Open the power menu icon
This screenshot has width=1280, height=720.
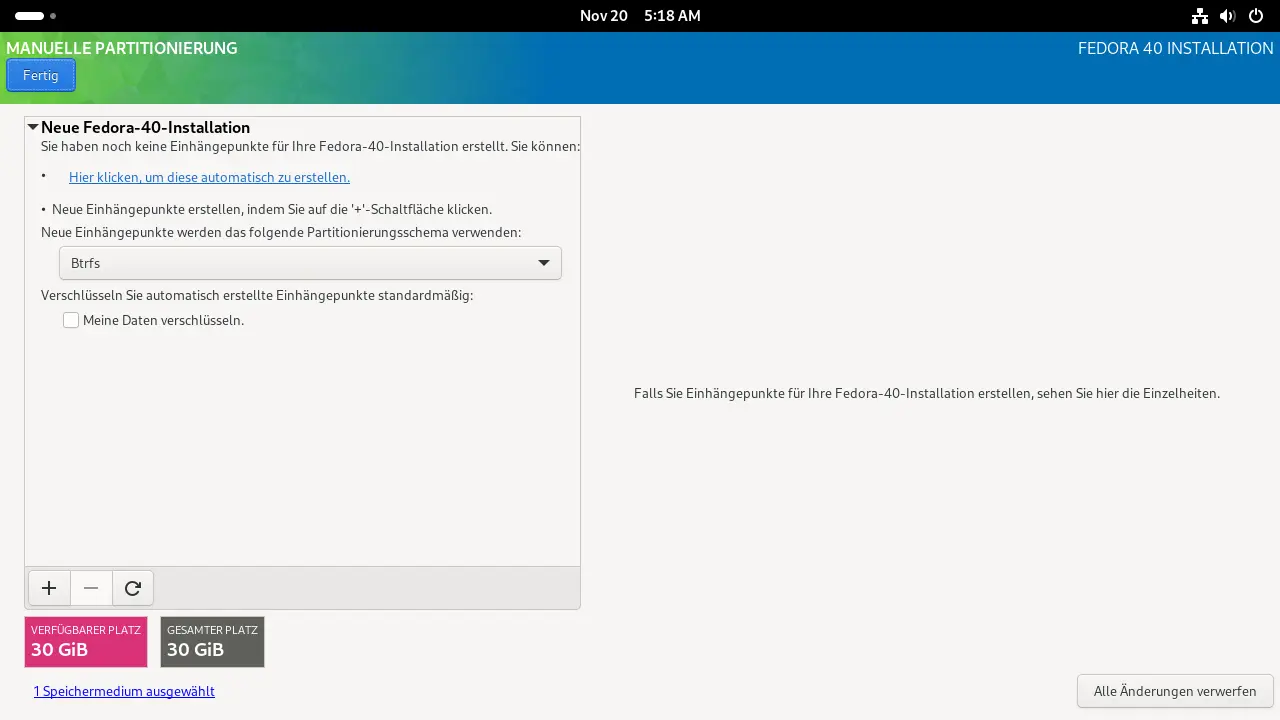1256,16
